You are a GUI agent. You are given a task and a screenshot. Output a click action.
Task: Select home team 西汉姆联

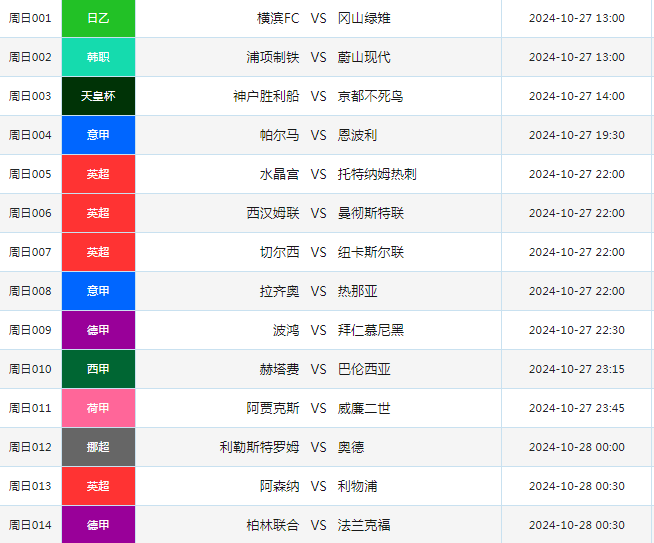tap(273, 213)
